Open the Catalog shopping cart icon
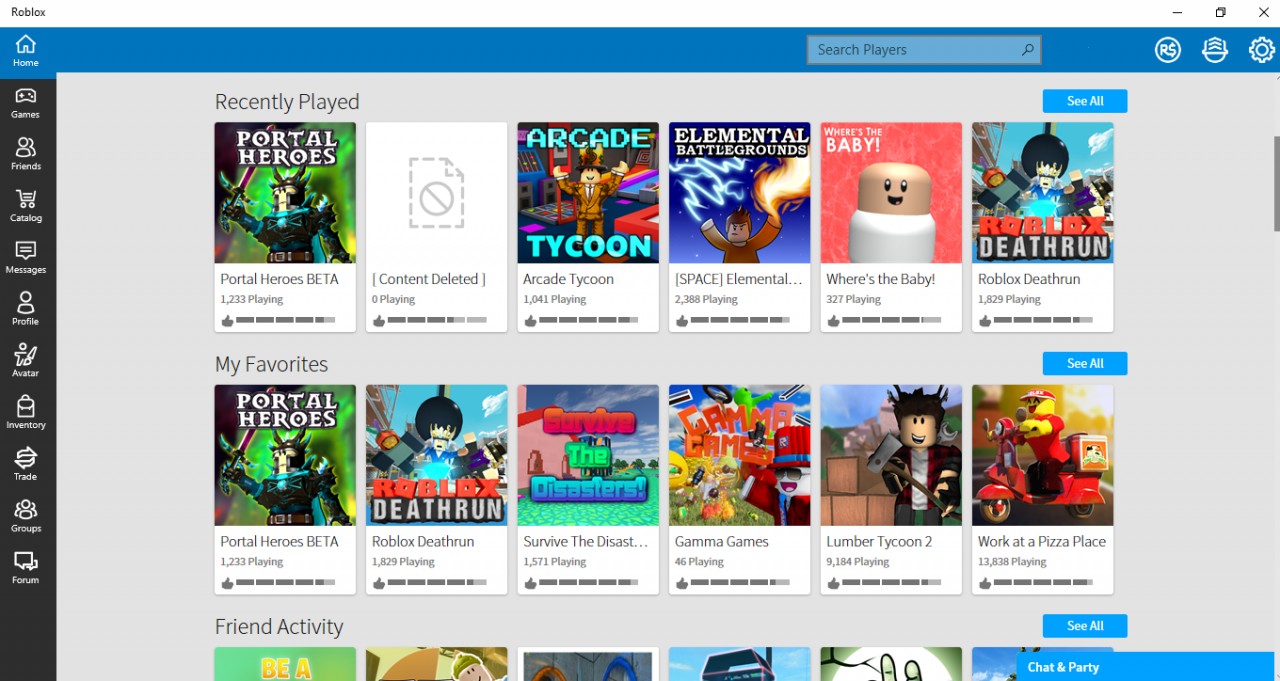The width and height of the screenshot is (1280, 681). 26,206
